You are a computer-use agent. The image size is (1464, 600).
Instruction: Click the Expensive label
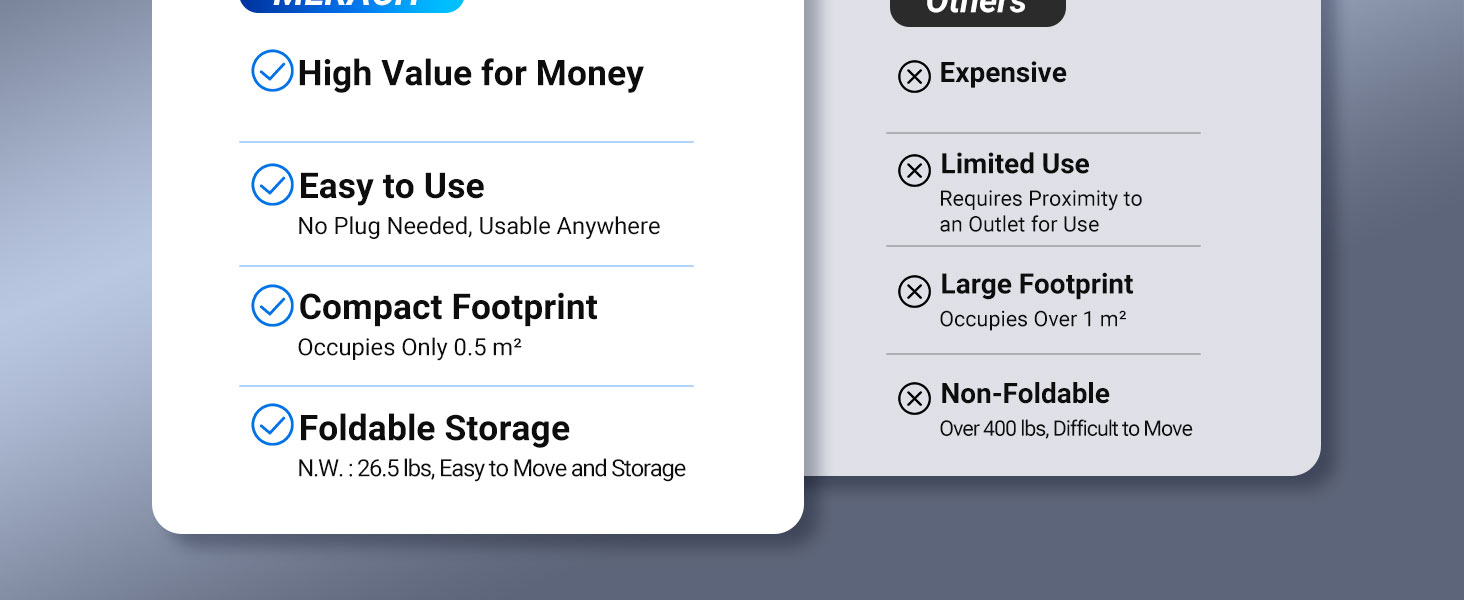pyautogui.click(x=1003, y=73)
